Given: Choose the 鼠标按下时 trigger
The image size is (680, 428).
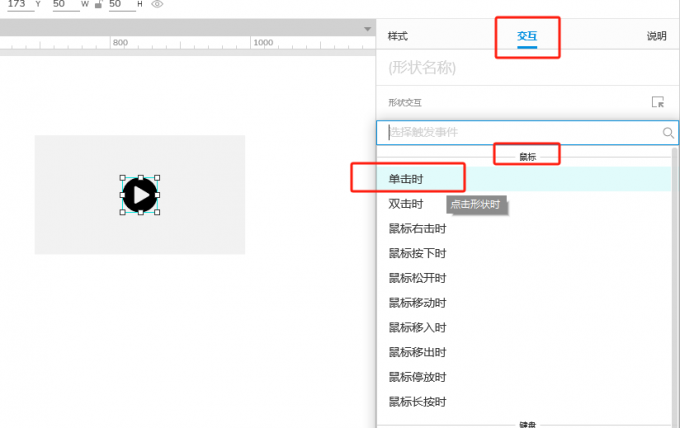Looking at the screenshot, I should (x=524, y=253).
